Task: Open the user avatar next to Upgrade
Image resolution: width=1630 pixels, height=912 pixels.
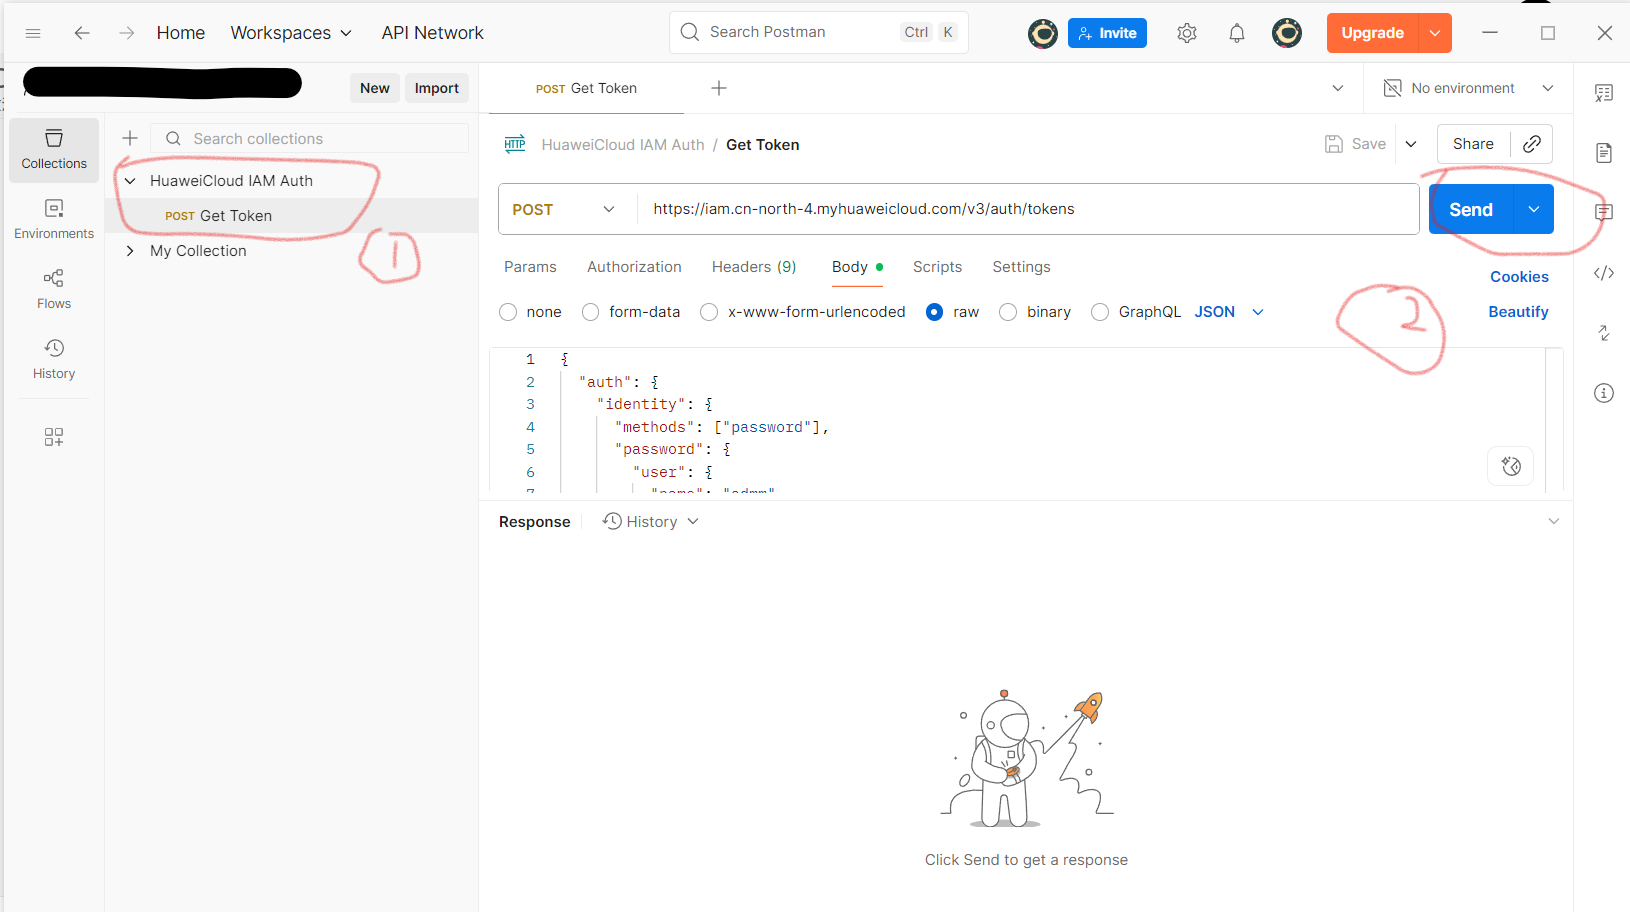Action: tap(1287, 33)
